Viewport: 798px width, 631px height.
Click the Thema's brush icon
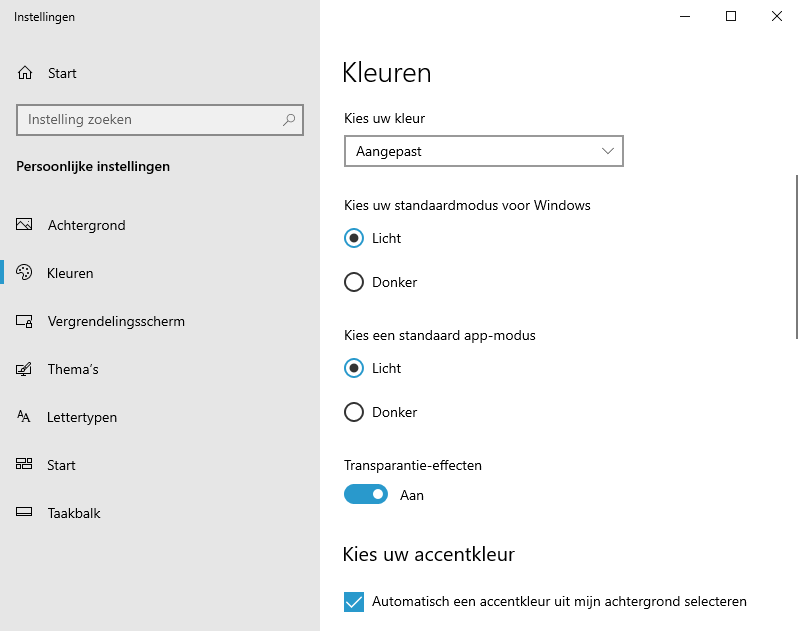pyautogui.click(x=25, y=369)
